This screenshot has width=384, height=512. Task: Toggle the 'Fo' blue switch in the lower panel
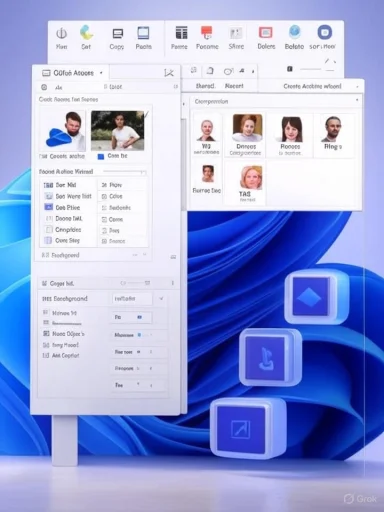(x=139, y=317)
